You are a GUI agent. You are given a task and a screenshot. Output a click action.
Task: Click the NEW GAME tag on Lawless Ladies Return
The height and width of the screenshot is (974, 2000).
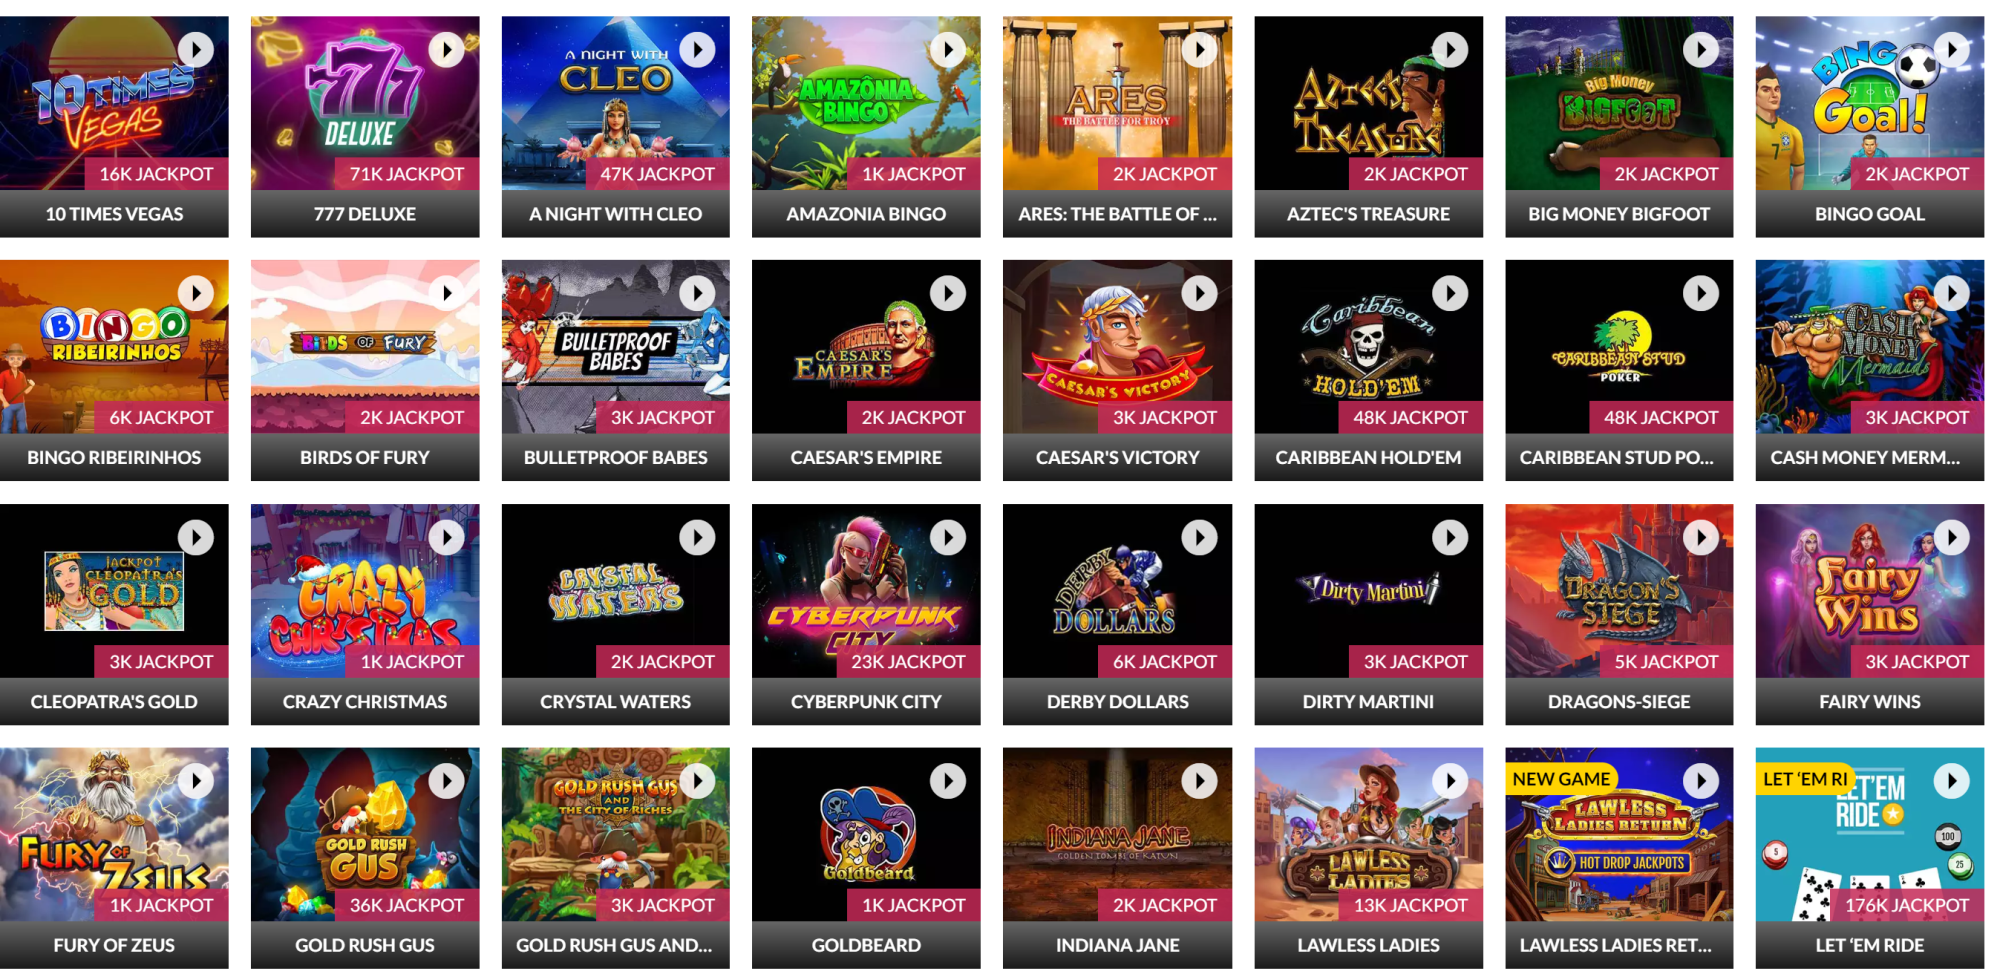click(x=1561, y=779)
